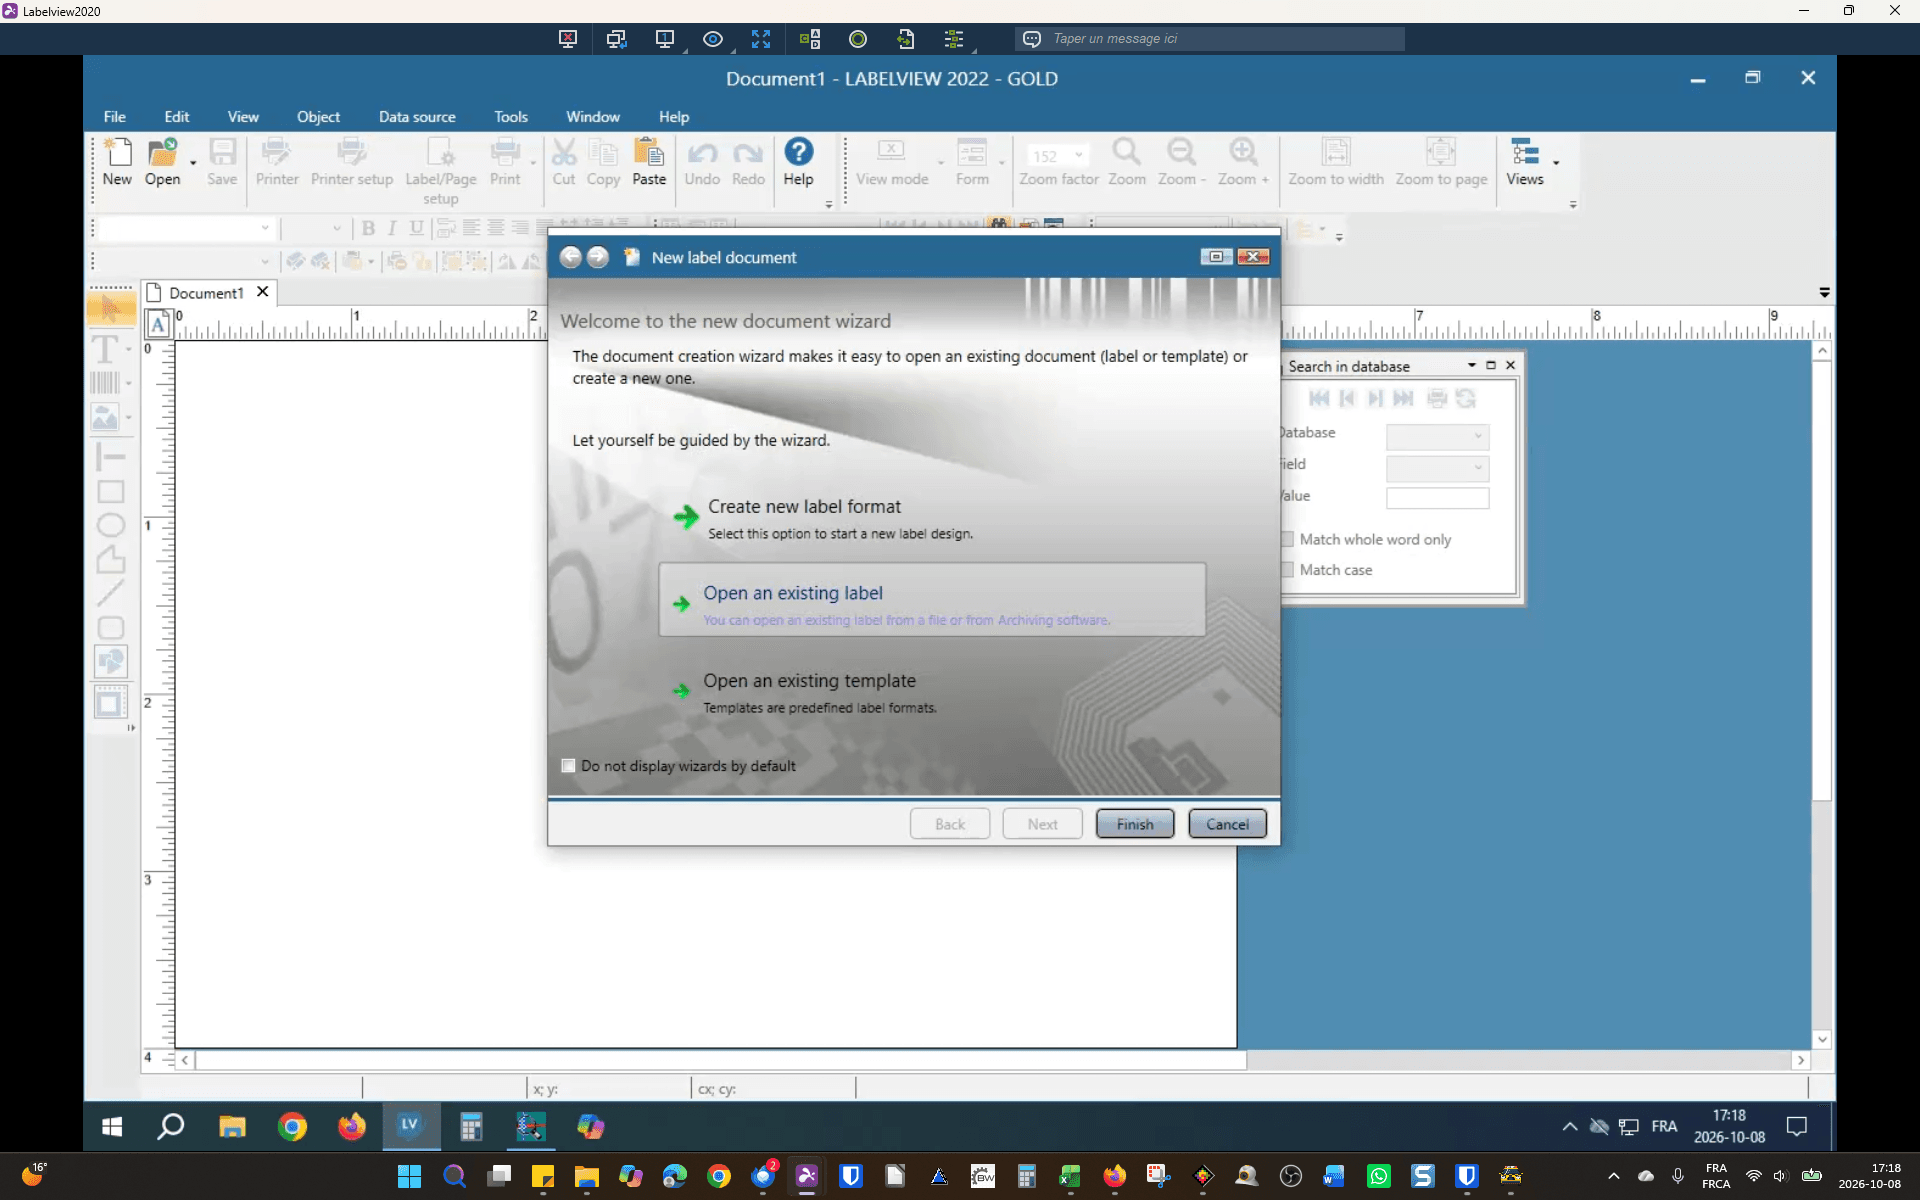The image size is (1920, 1200).
Task: Select the Ellipse shape tool
Action: point(110,525)
